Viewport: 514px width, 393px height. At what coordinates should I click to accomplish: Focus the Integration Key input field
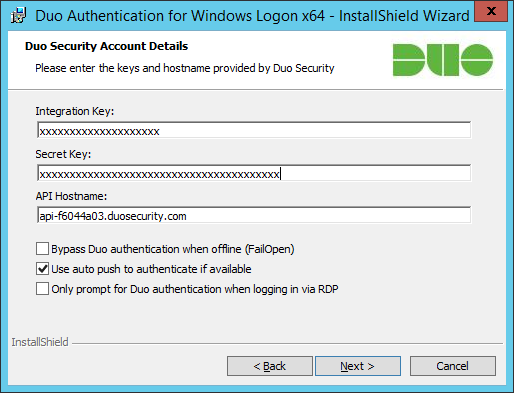(x=254, y=130)
